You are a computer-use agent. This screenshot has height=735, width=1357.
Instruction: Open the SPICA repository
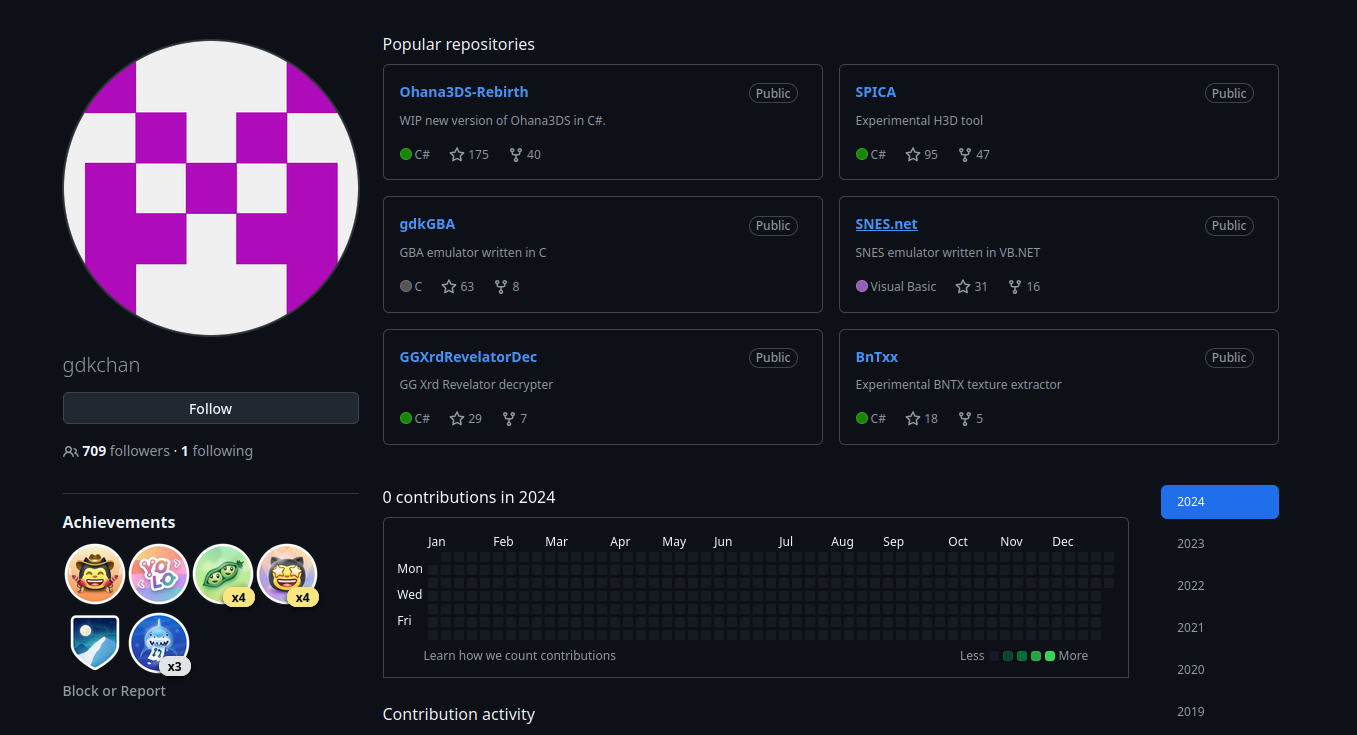point(876,92)
